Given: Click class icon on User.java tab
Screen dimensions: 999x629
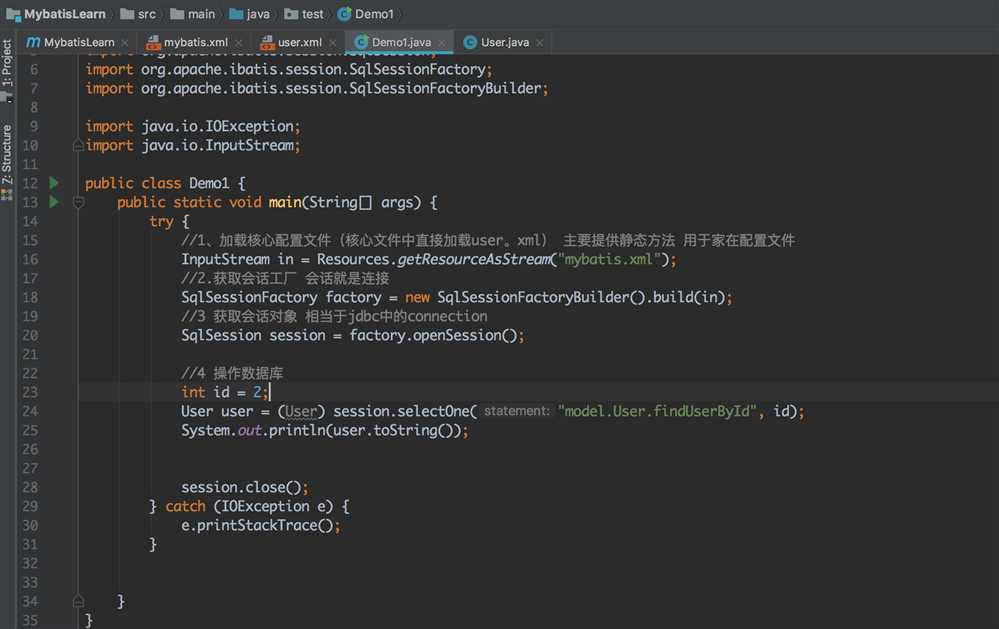Looking at the screenshot, I should 470,42.
